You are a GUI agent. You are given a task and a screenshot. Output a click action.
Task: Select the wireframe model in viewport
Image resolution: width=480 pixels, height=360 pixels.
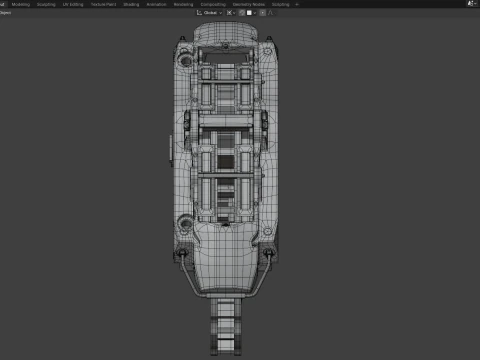(226, 187)
